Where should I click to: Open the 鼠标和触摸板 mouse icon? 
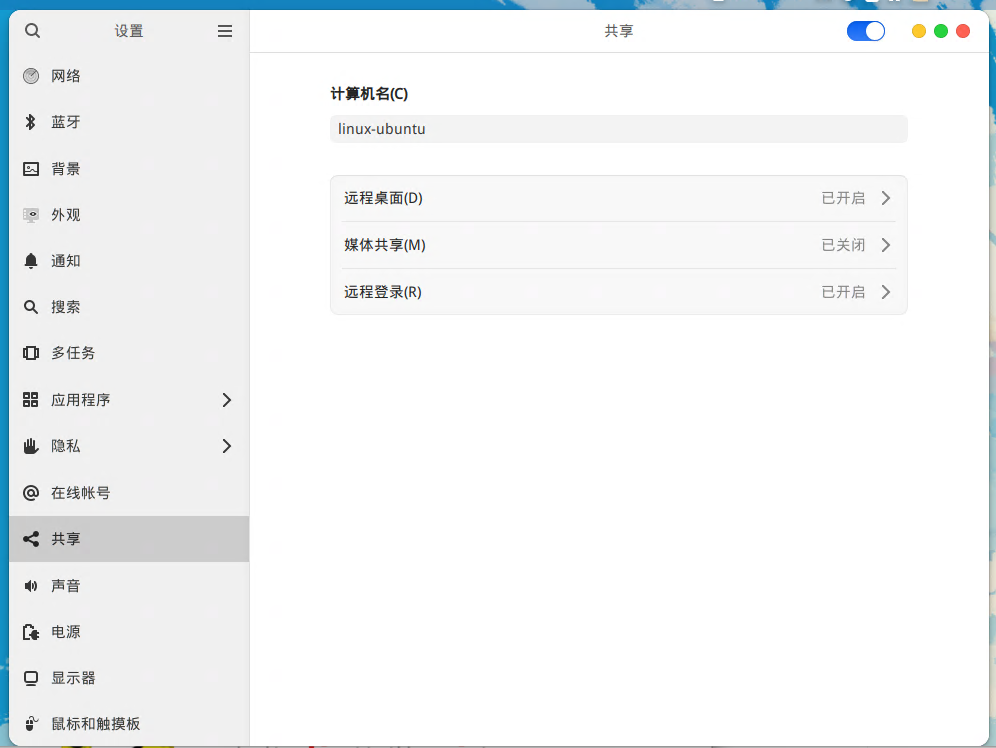[x=30, y=723]
